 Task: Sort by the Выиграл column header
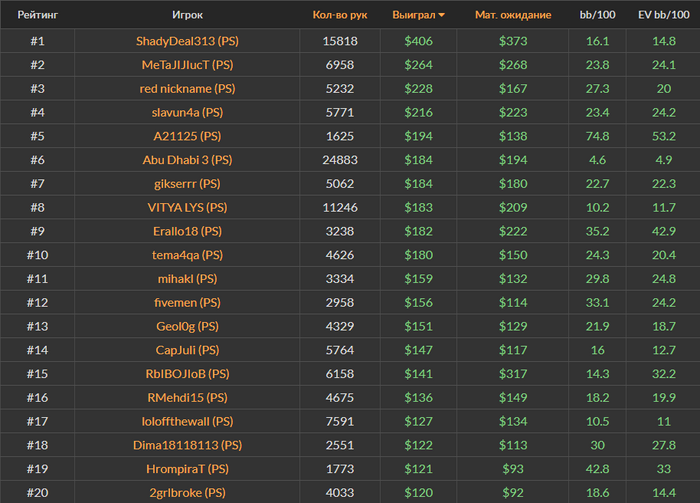[x=420, y=15]
